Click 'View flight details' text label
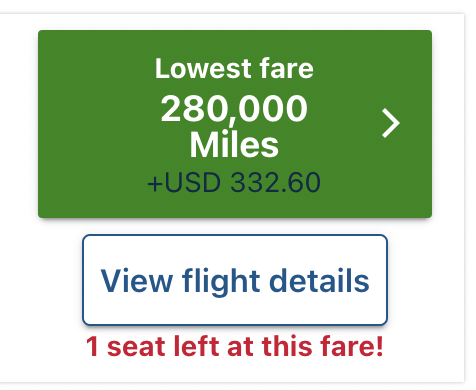 [x=235, y=281]
